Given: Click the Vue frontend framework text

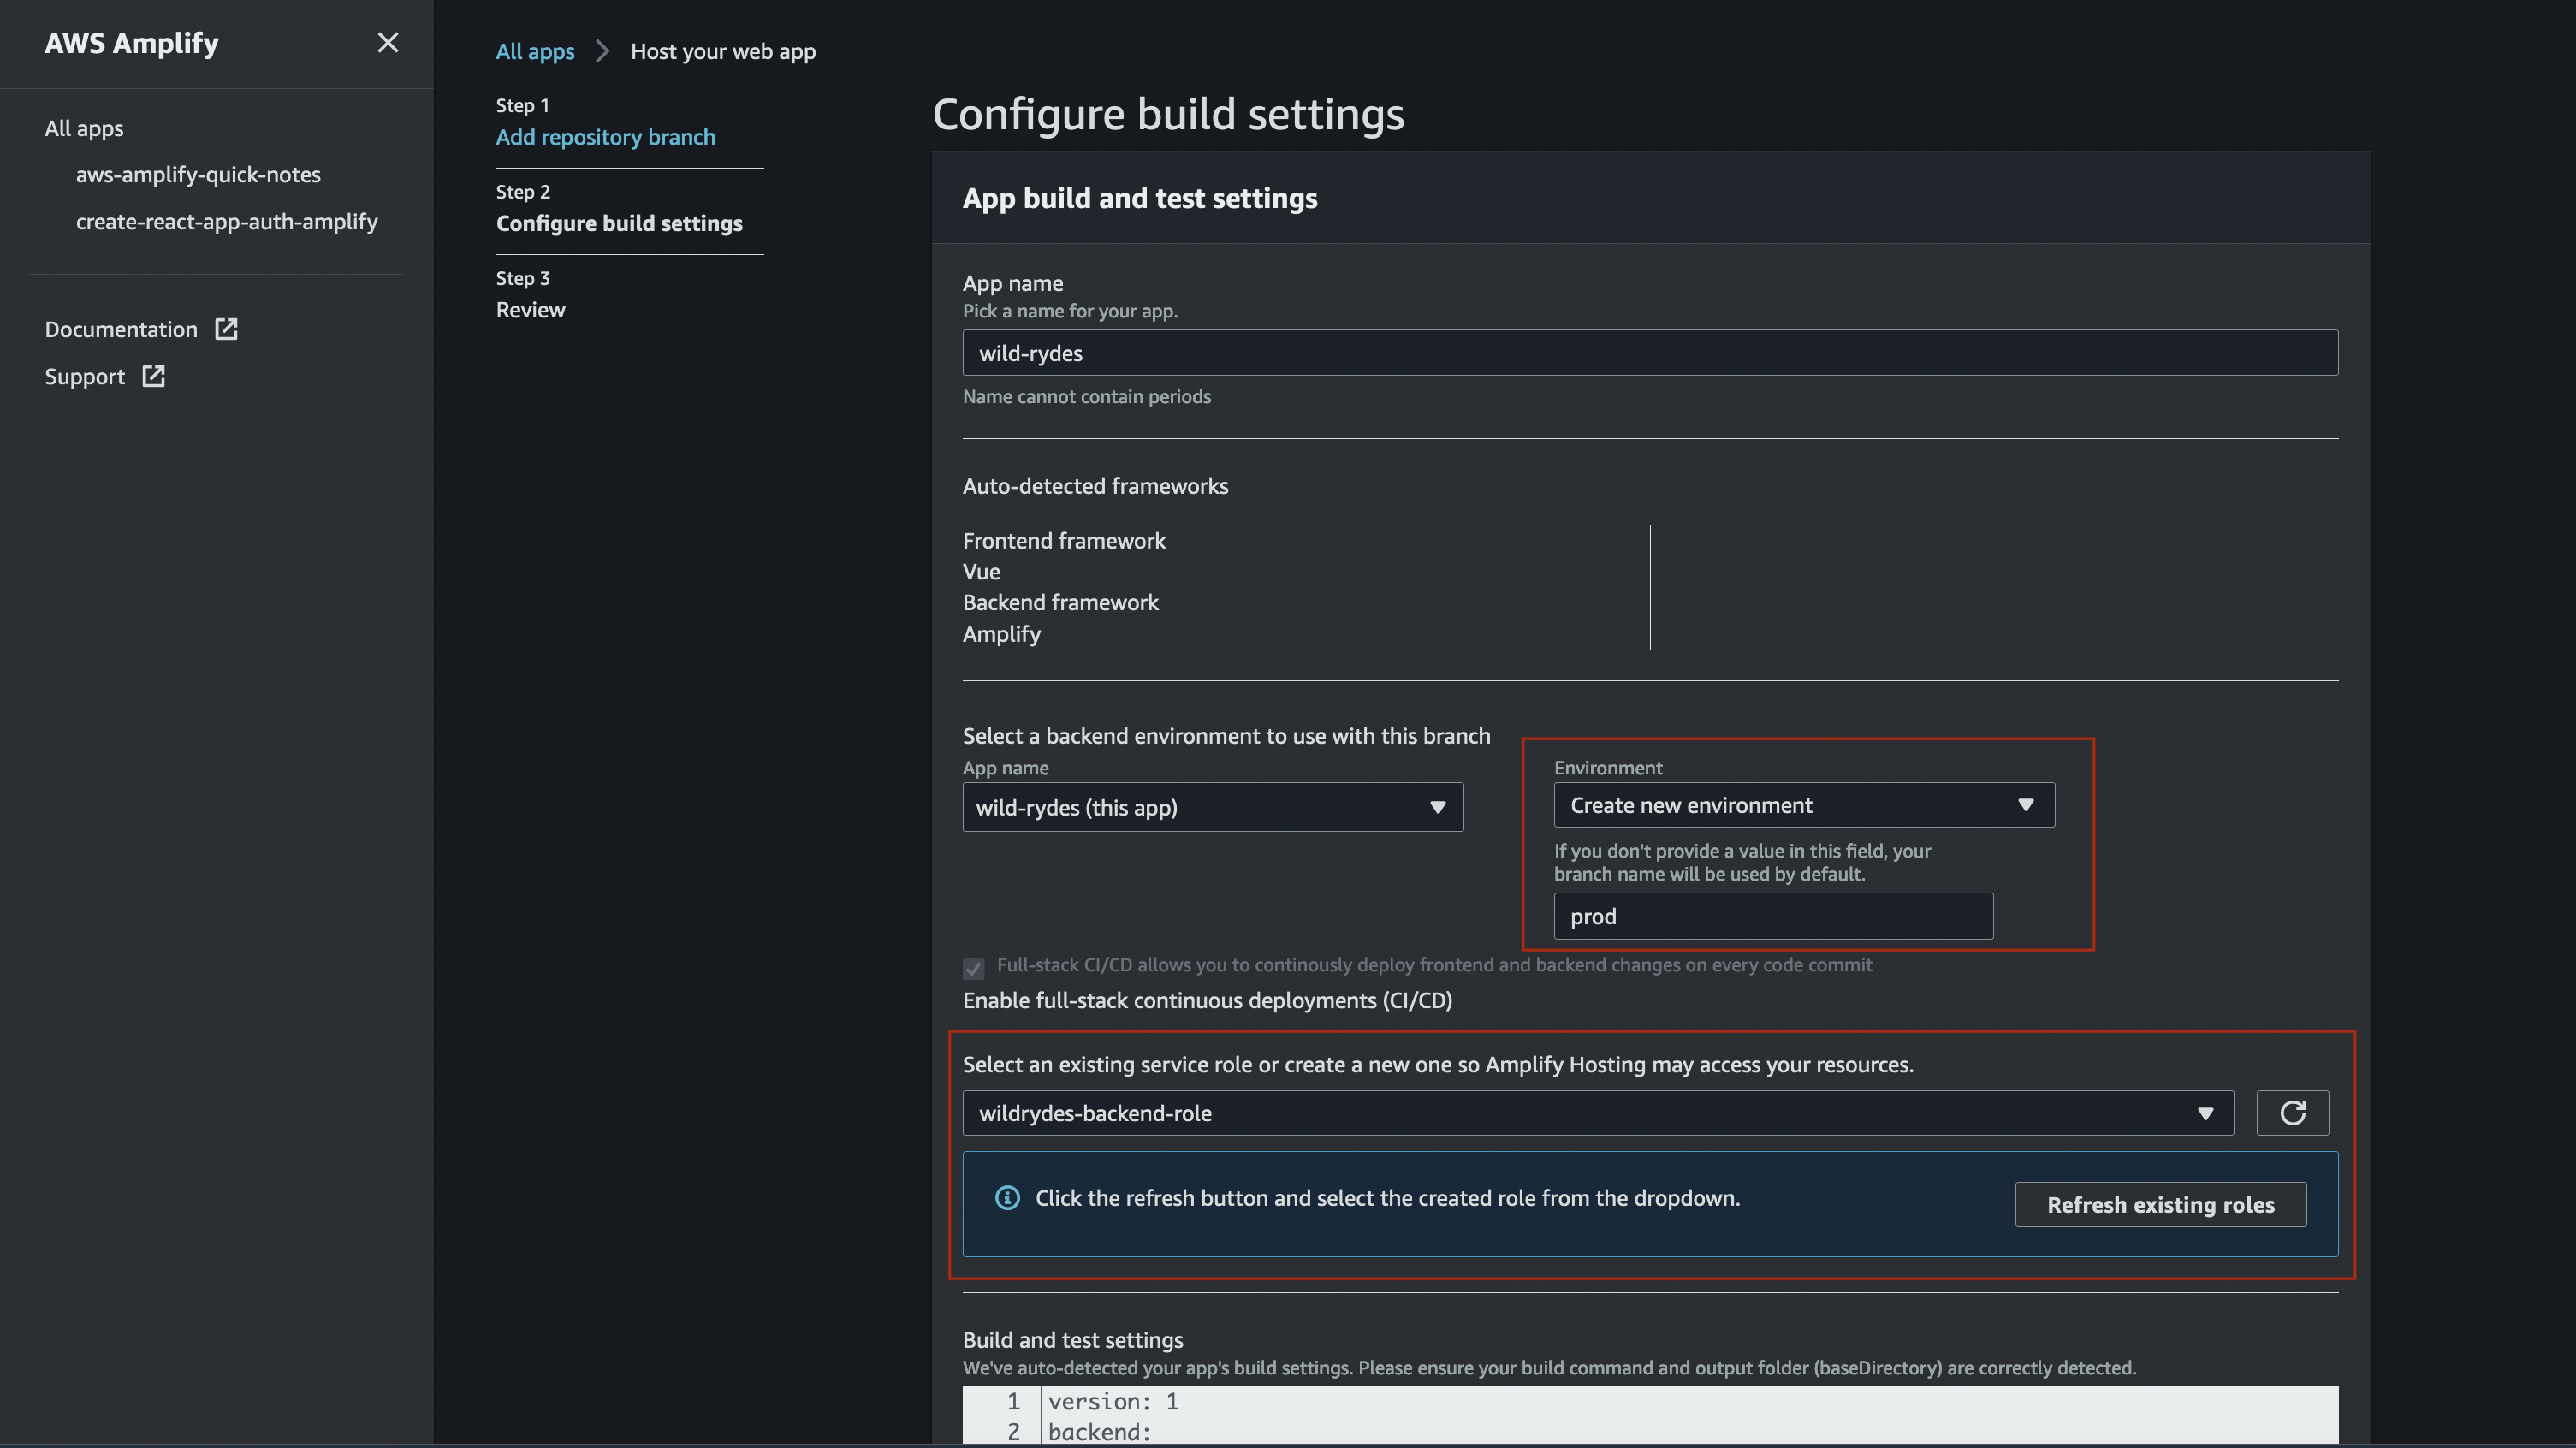Looking at the screenshot, I should [981, 571].
